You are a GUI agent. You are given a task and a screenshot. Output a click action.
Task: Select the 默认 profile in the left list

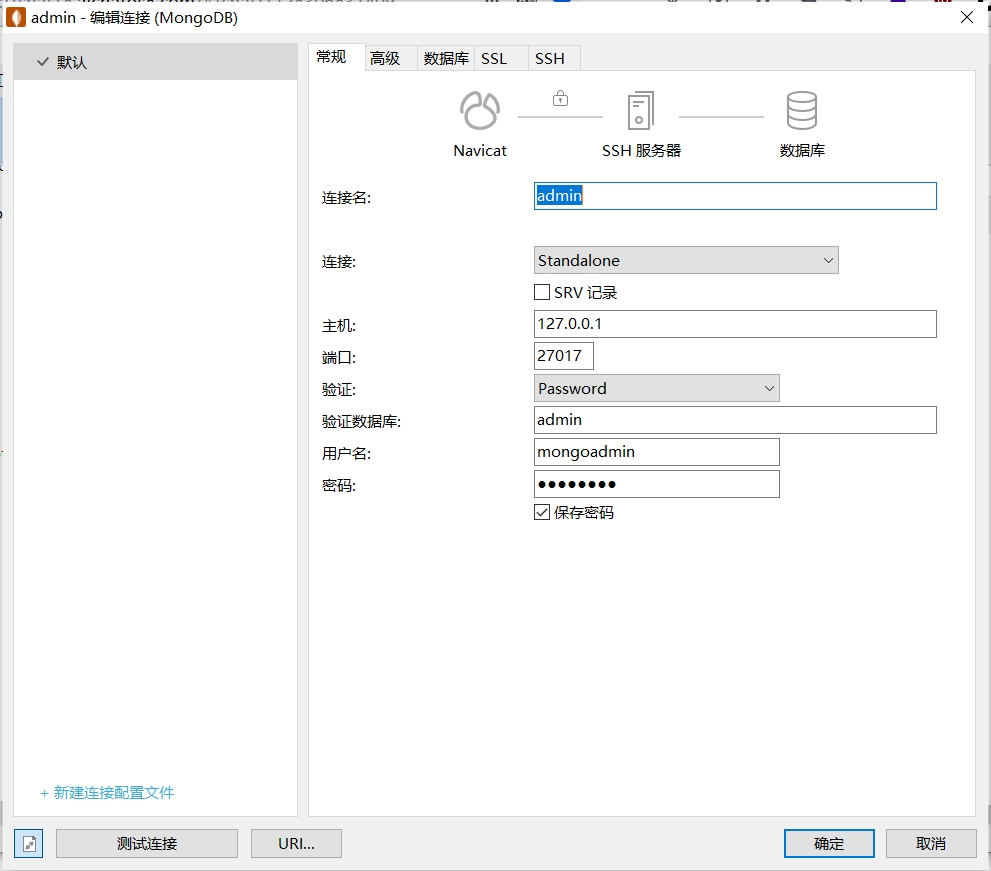pyautogui.click(x=155, y=62)
